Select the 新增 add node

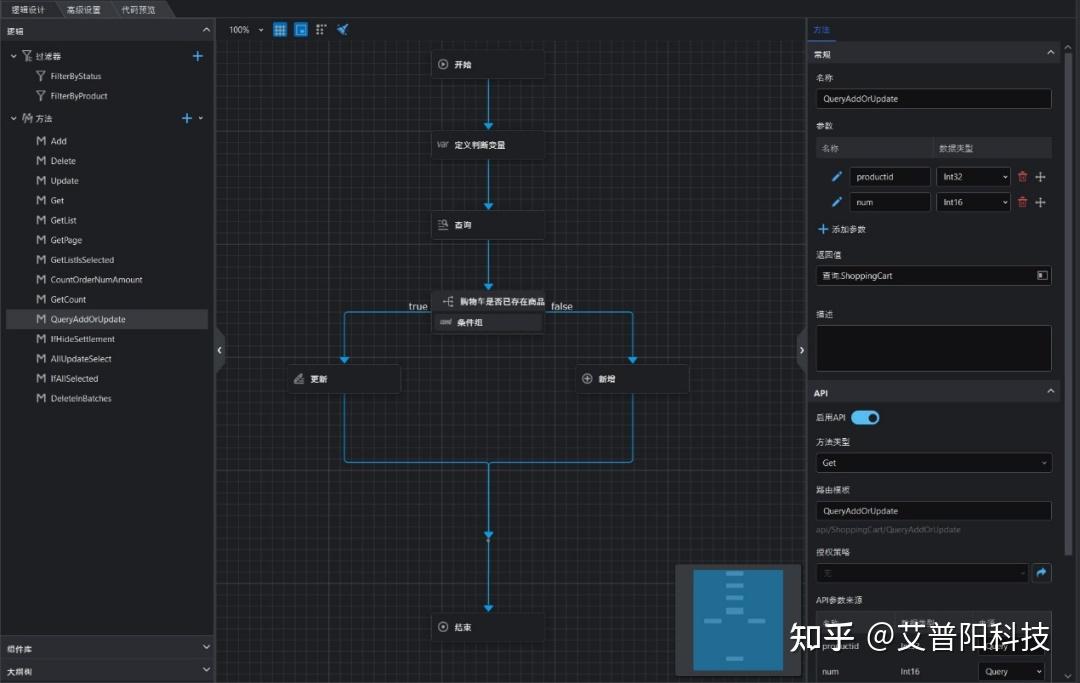pos(632,379)
